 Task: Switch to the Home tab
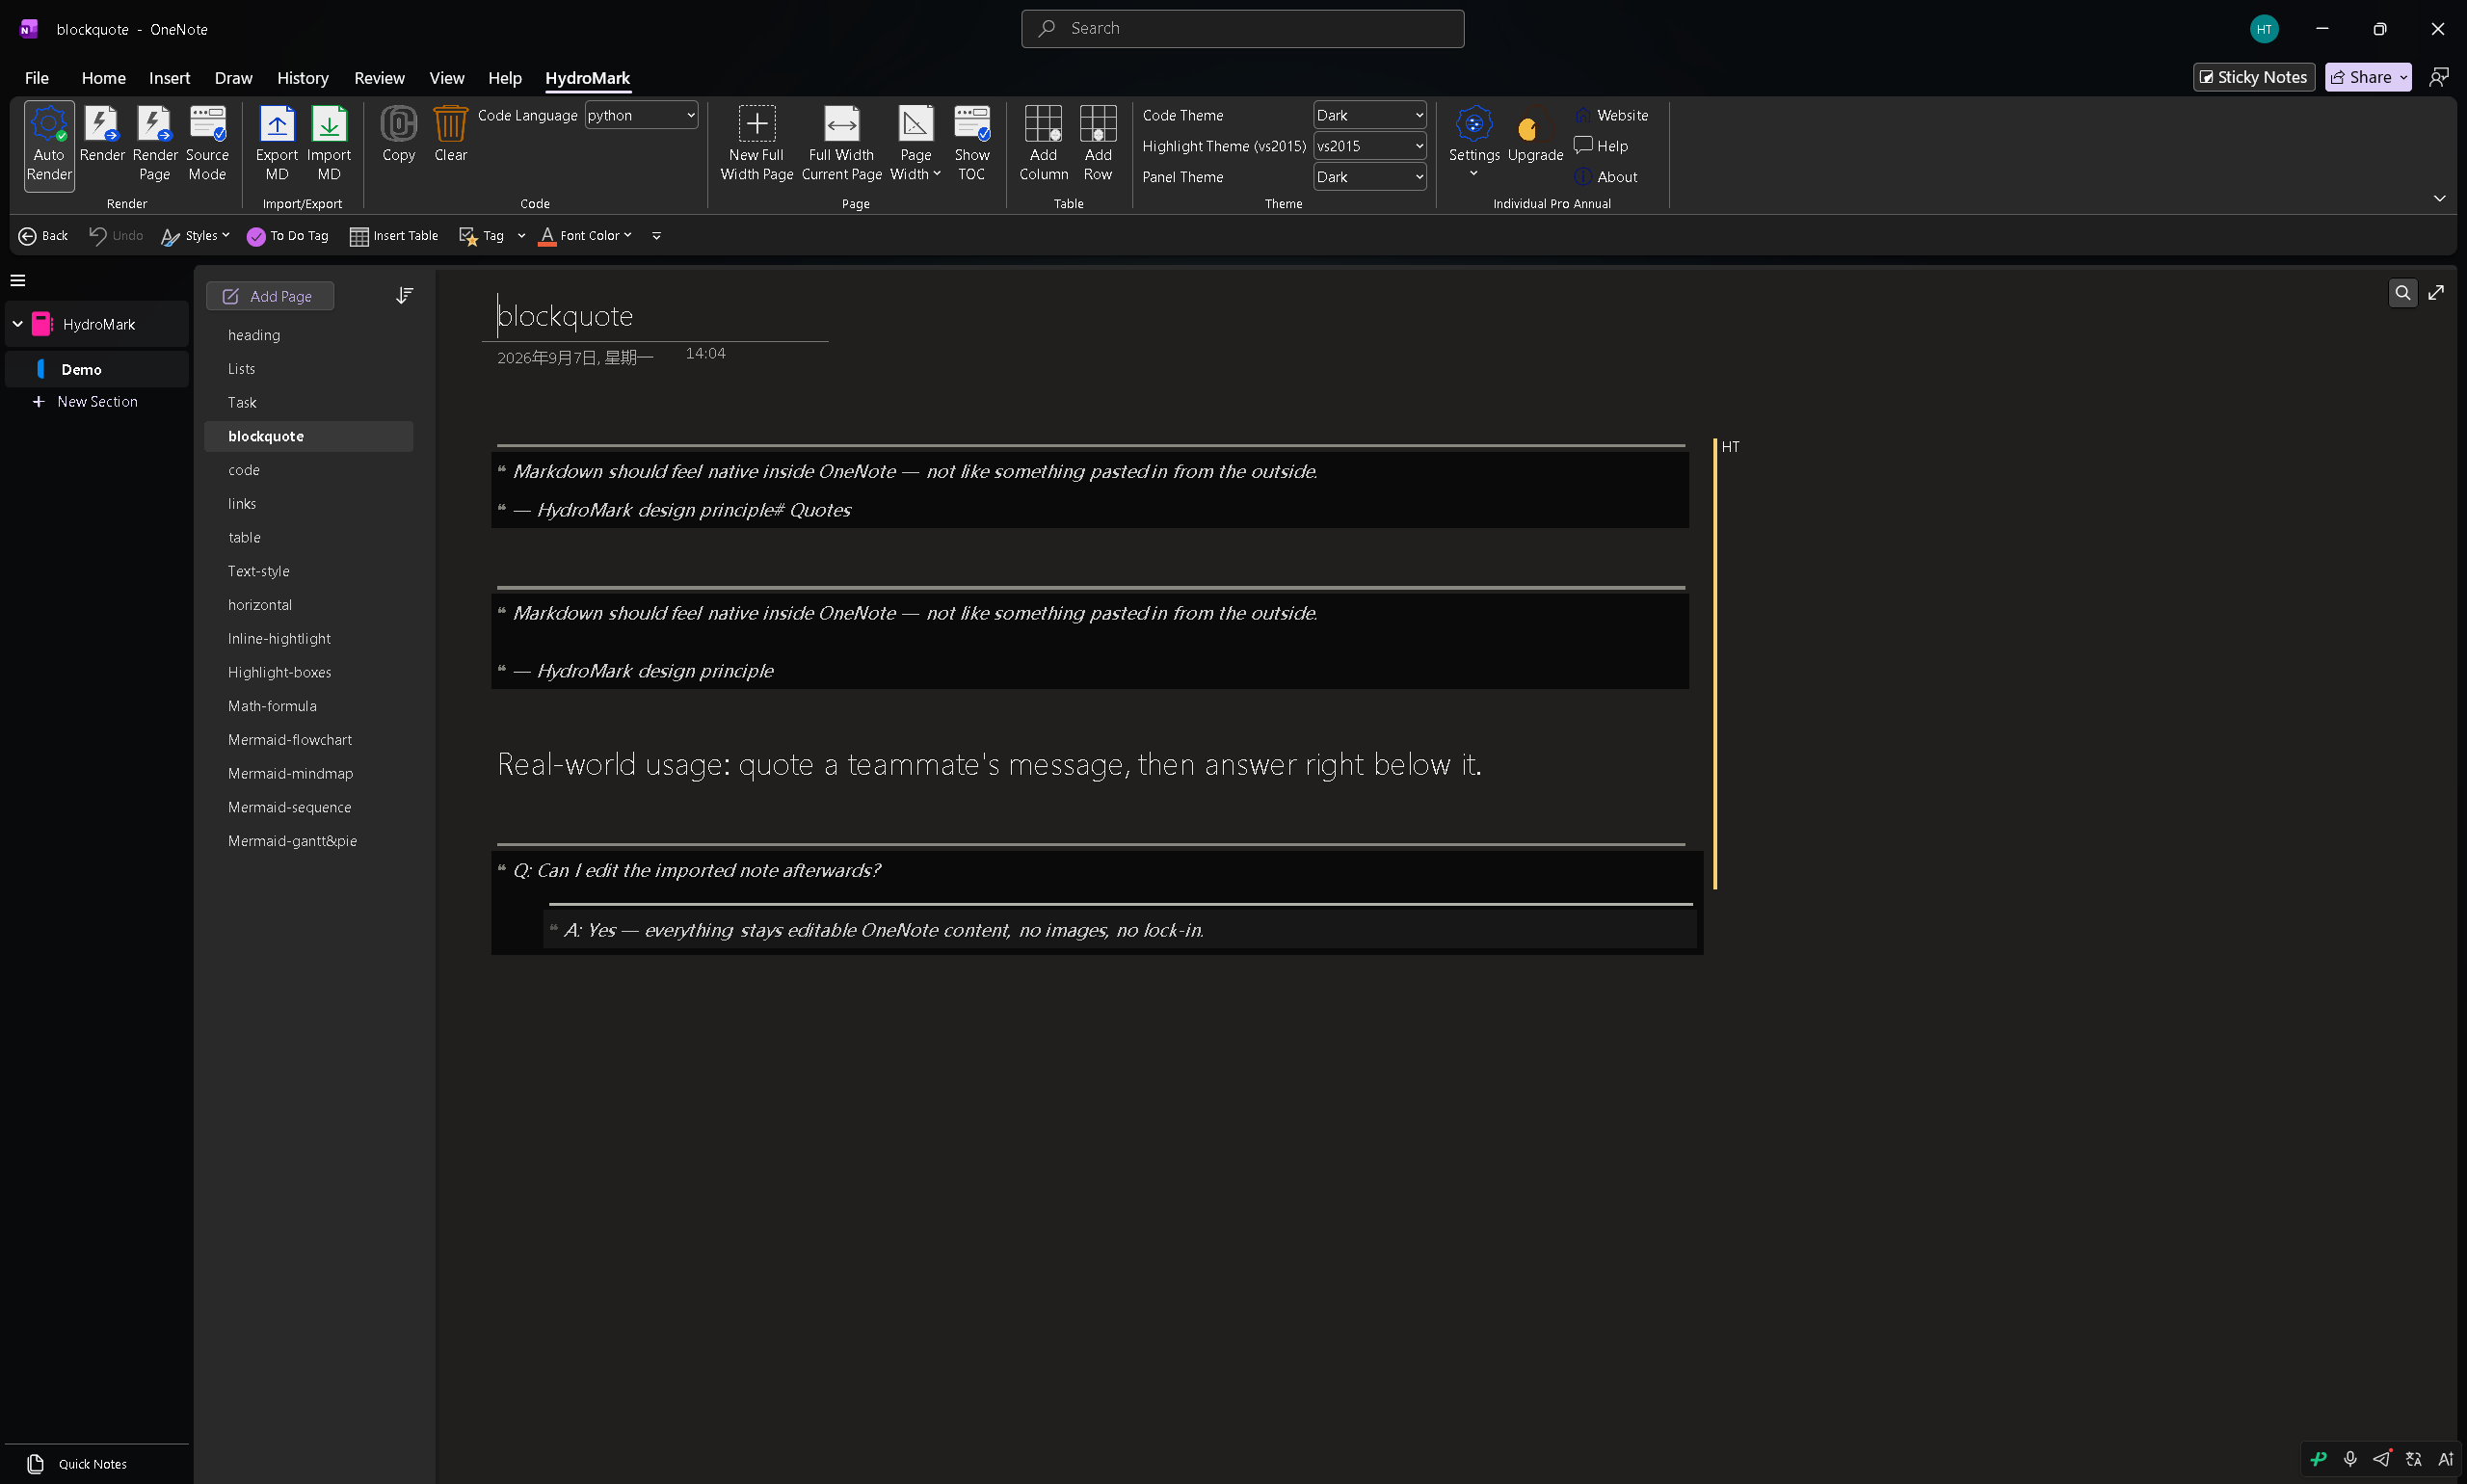[104, 78]
